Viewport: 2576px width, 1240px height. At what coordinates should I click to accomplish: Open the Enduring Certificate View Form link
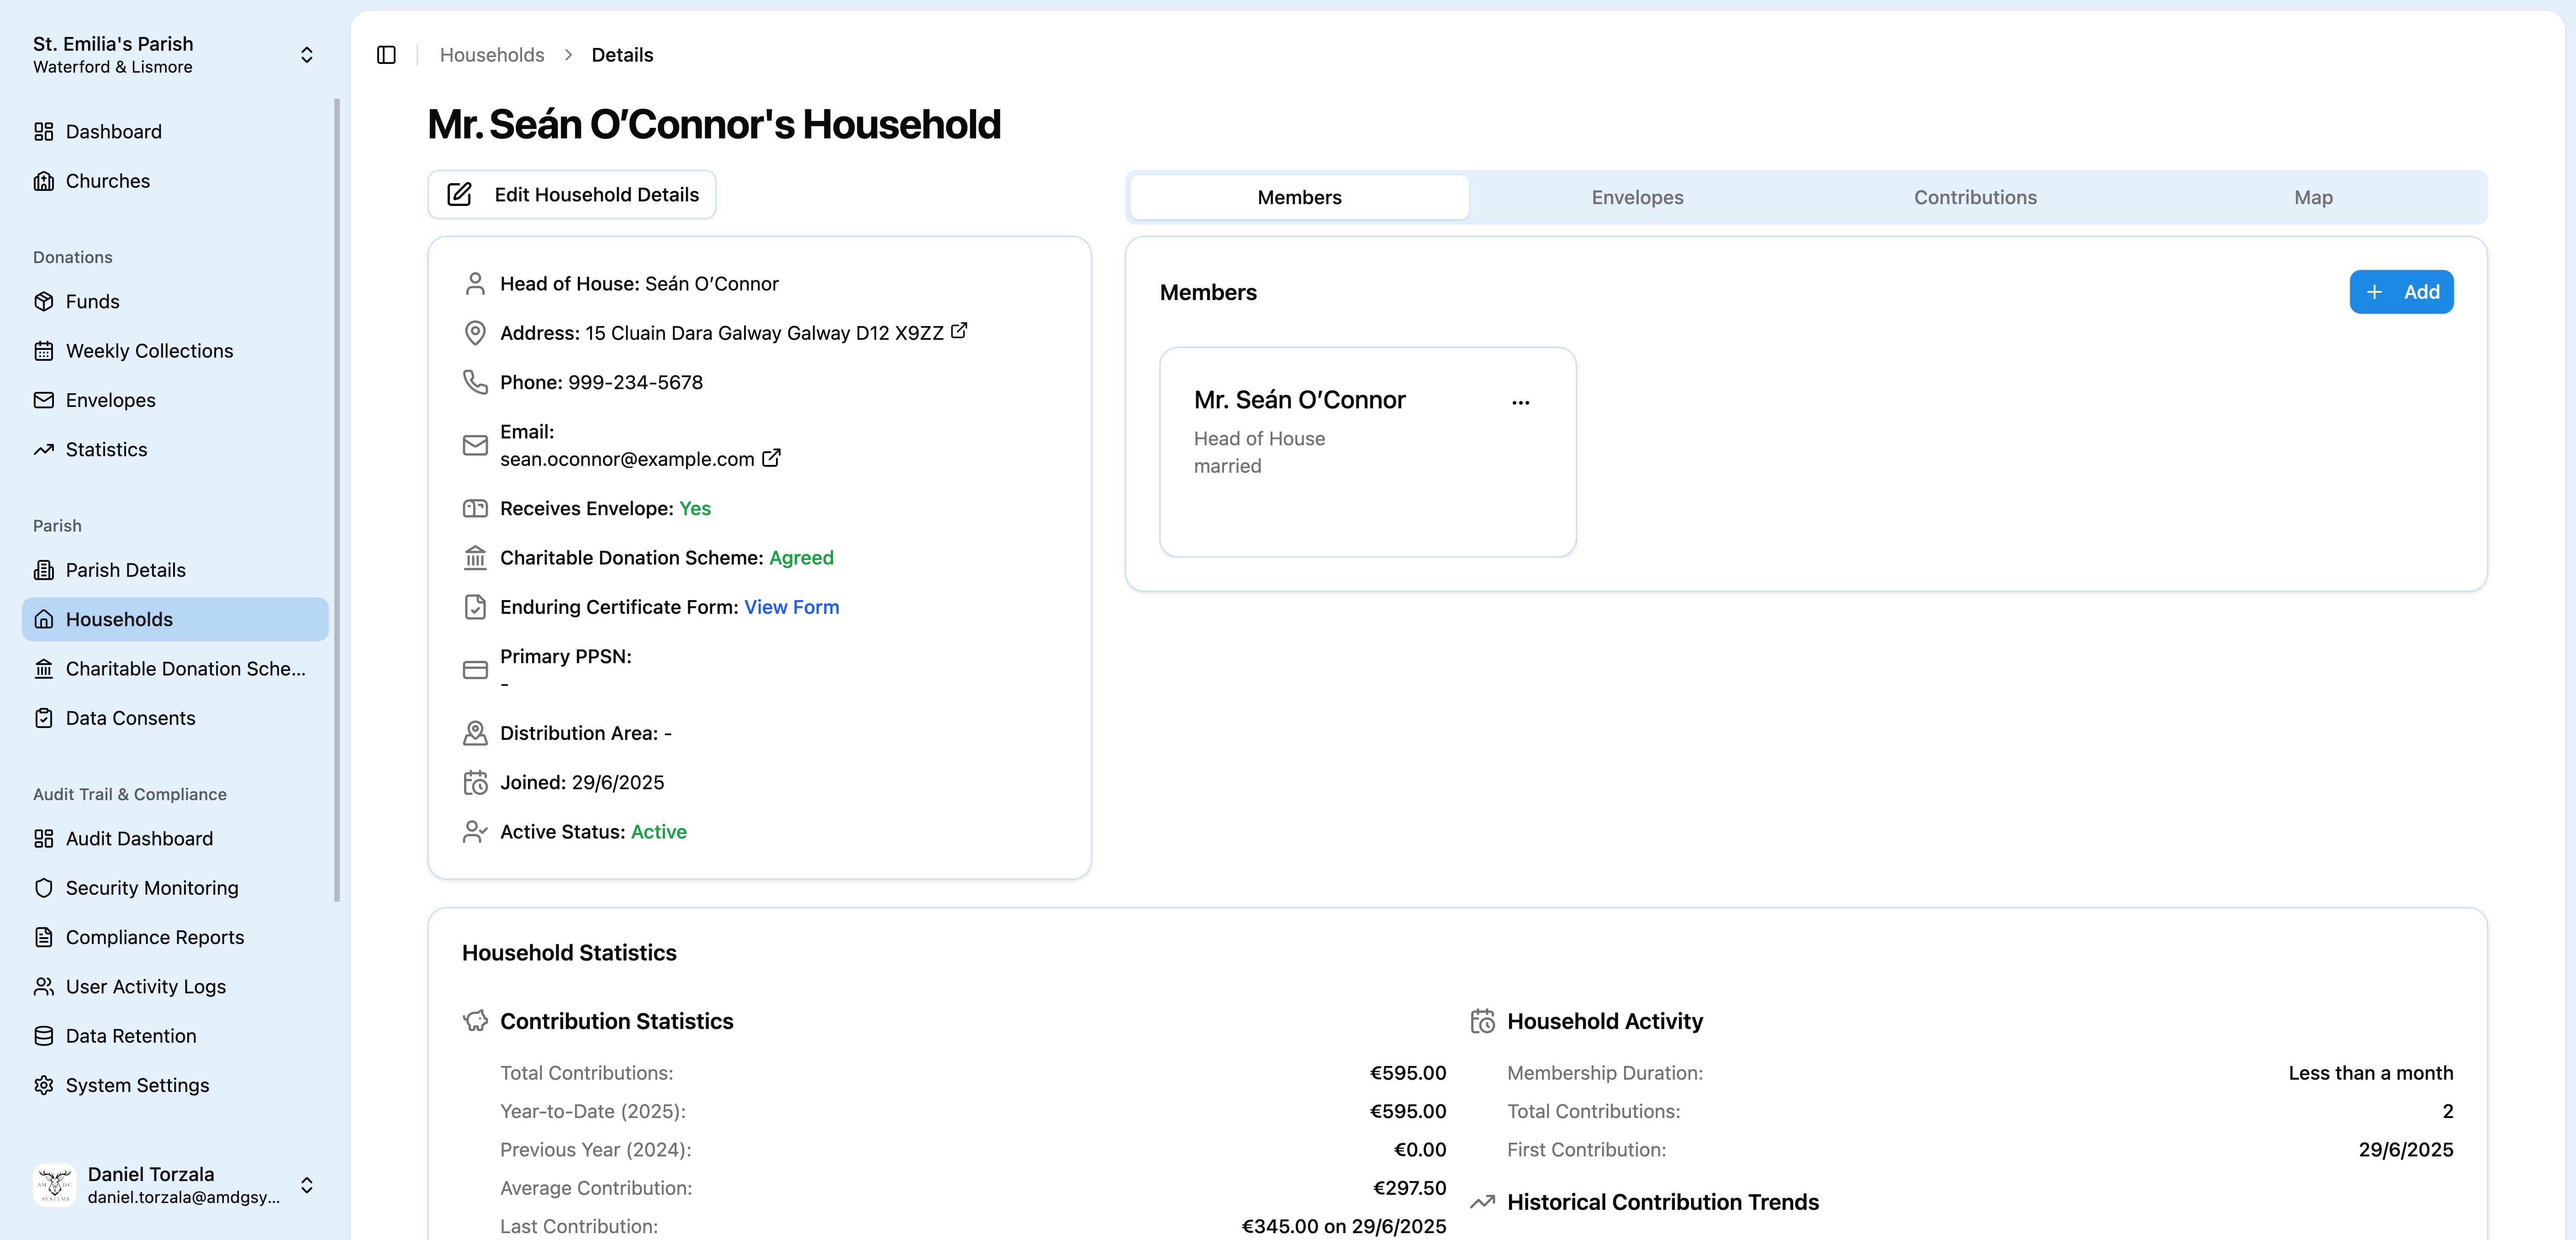[x=791, y=607]
